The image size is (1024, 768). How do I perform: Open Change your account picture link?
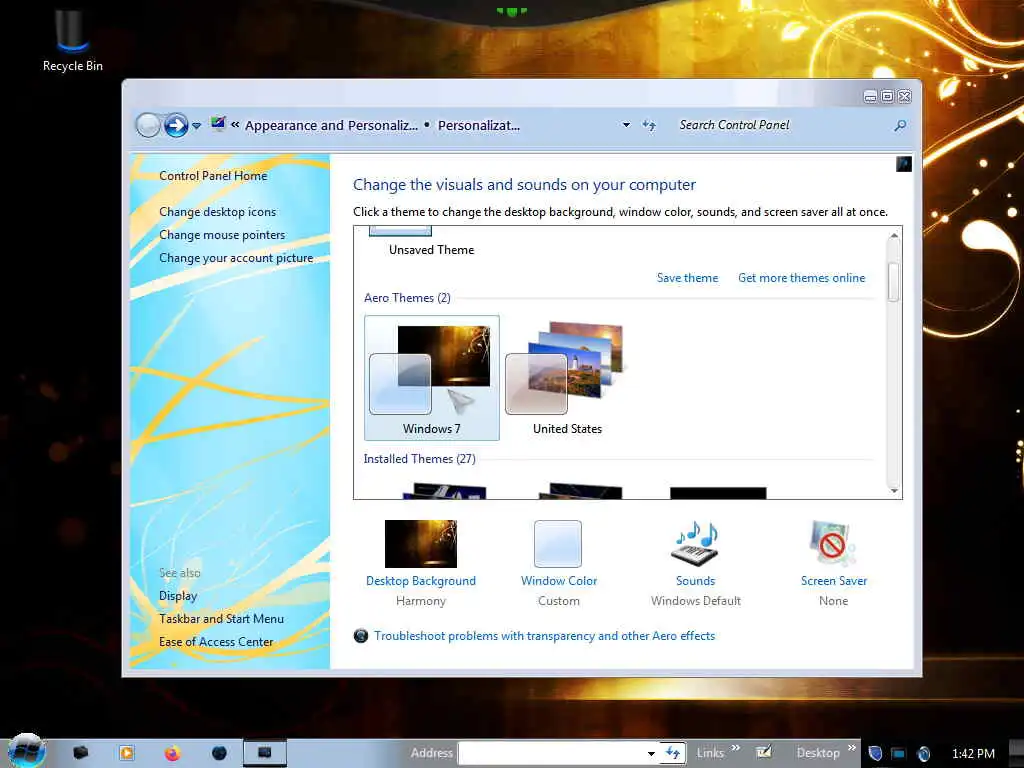tap(236, 258)
